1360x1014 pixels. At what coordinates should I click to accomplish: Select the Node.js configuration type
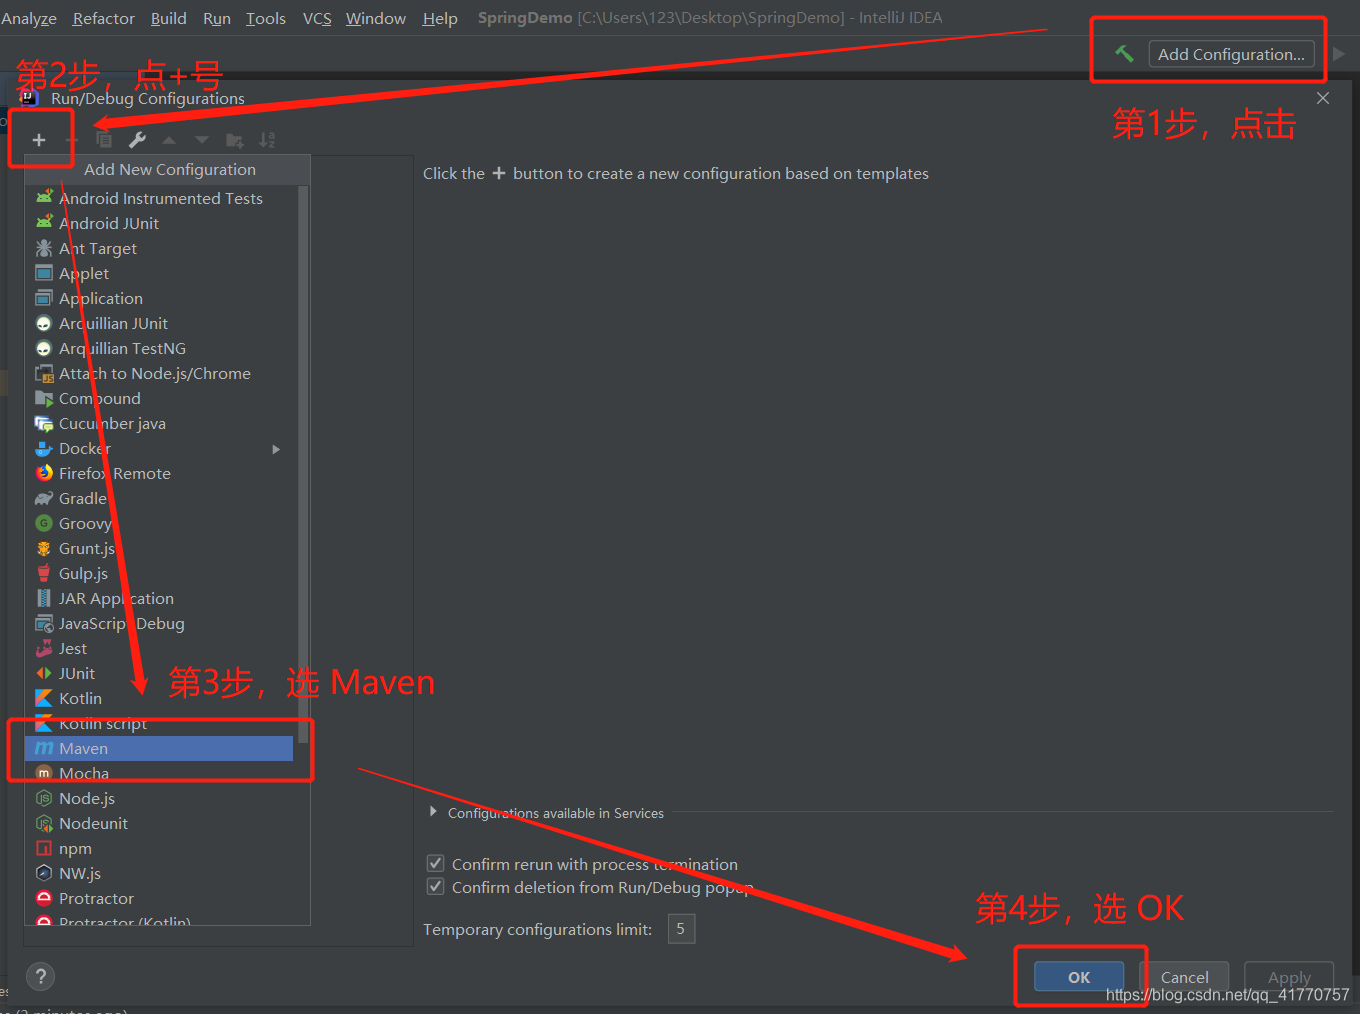click(160, 798)
